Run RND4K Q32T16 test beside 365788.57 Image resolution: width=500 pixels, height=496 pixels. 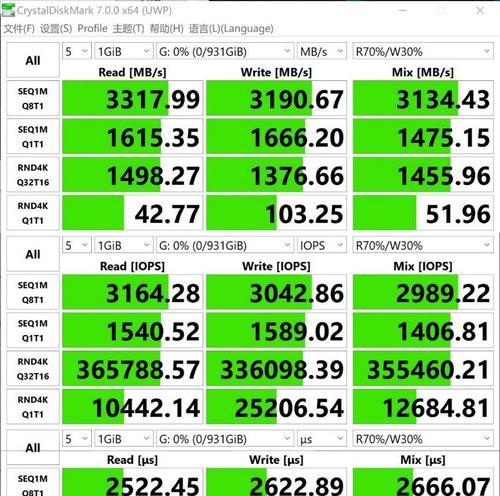(x=33, y=369)
